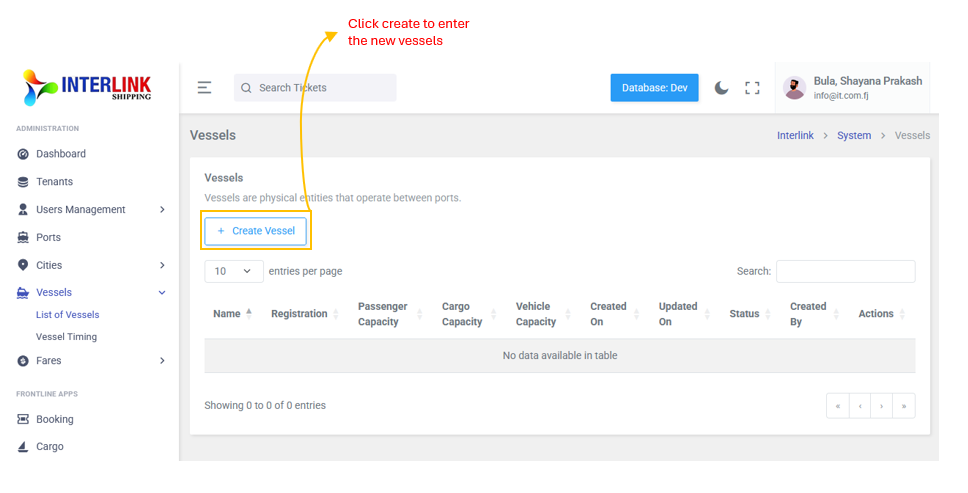
Task: Click the Interlink Shipping logo
Action: (87, 87)
